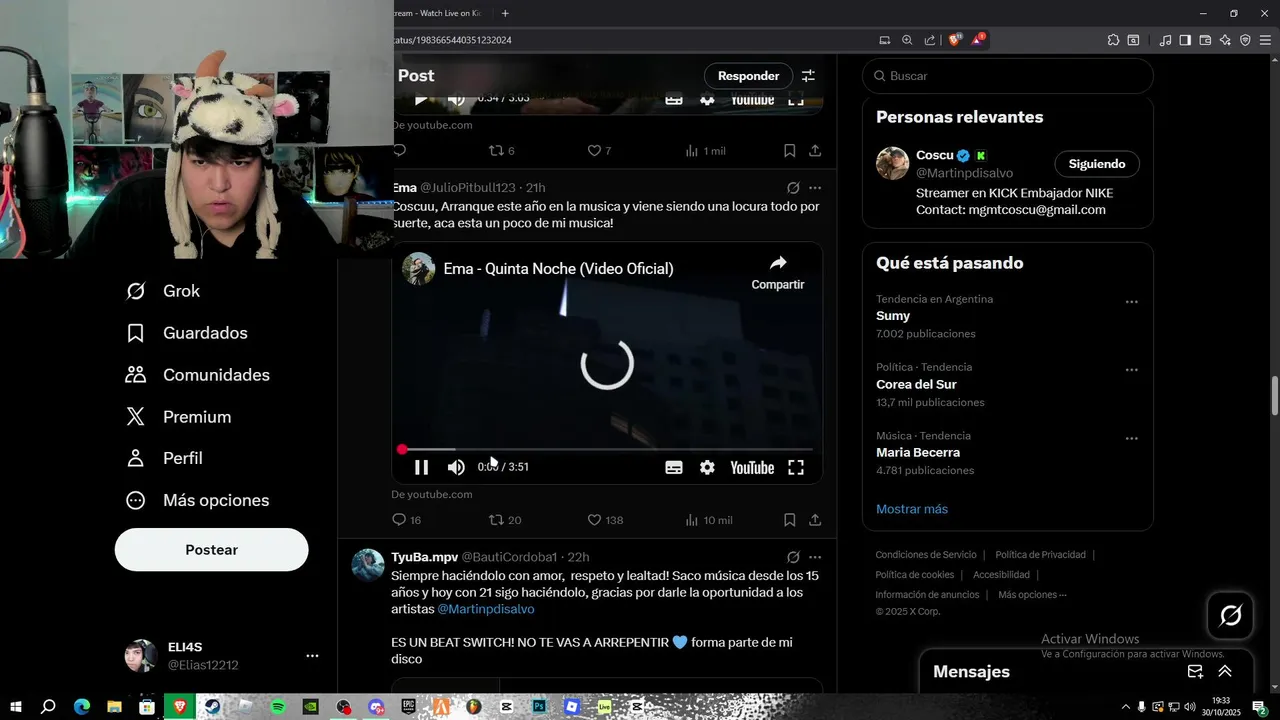Click the Siguiendo button for Coscu
The image size is (1280, 720).
pyautogui.click(x=1097, y=164)
